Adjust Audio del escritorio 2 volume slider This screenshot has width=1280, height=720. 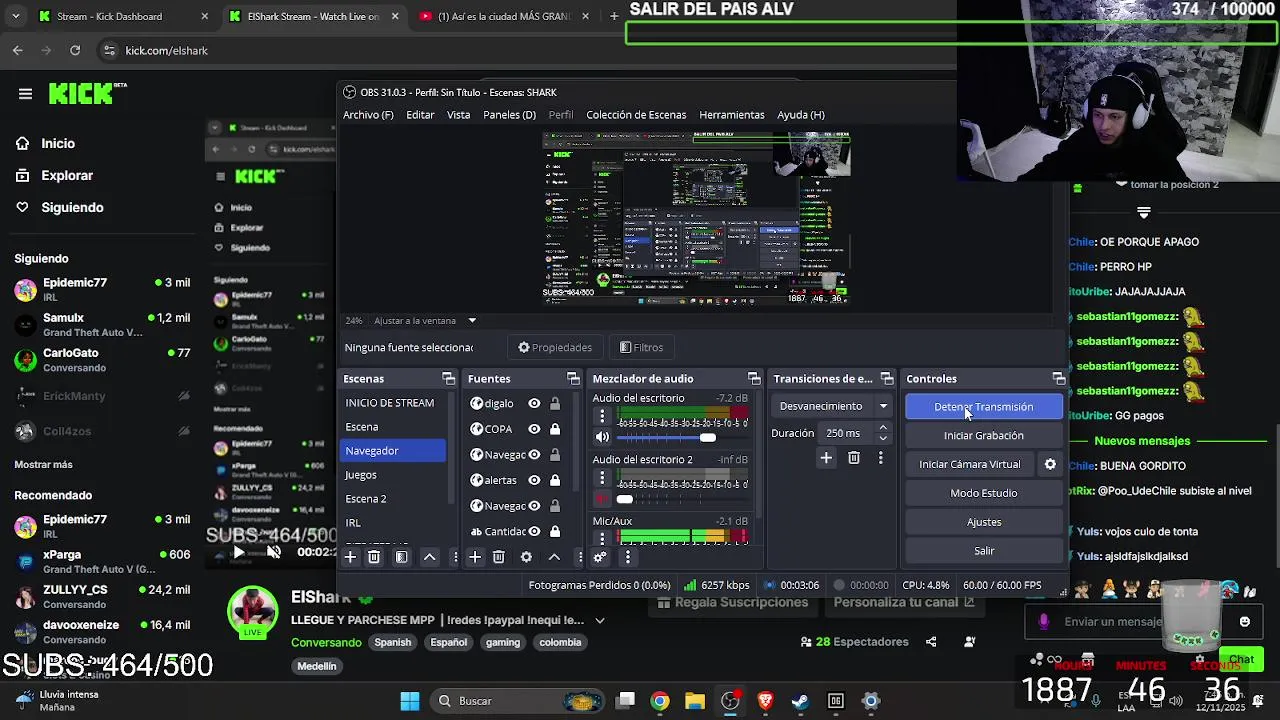pos(682,498)
